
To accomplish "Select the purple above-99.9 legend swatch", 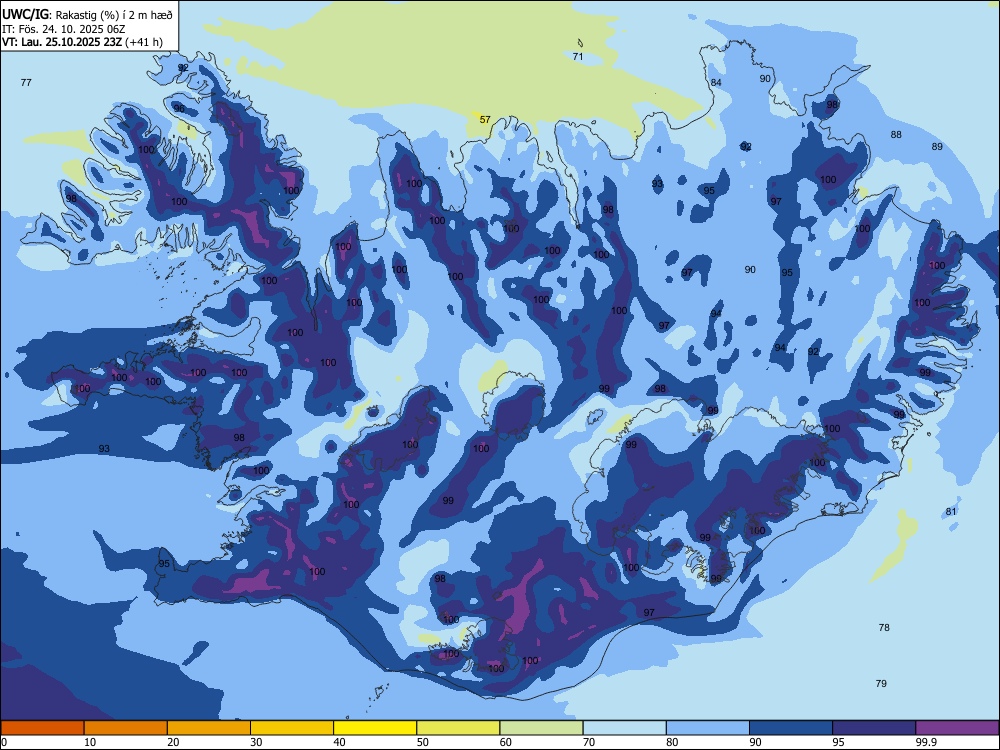I will click(x=957, y=728).
